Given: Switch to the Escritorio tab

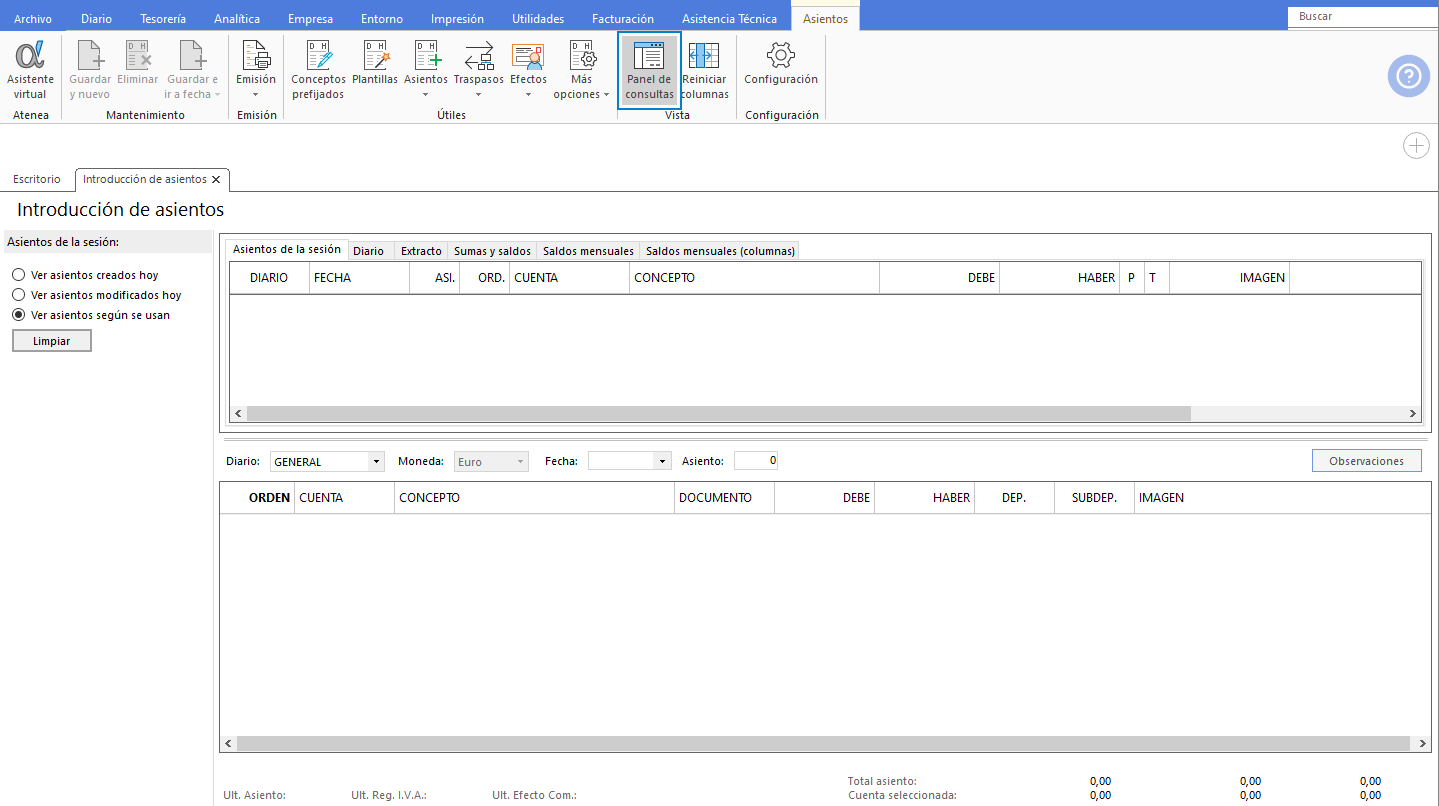Looking at the screenshot, I should point(36,180).
